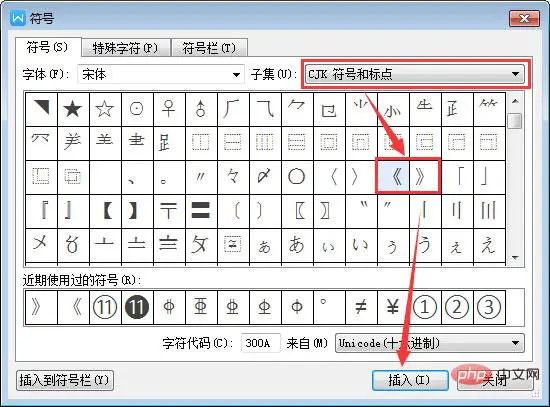
Task: Click the 字符代码 input field
Action: (261, 343)
